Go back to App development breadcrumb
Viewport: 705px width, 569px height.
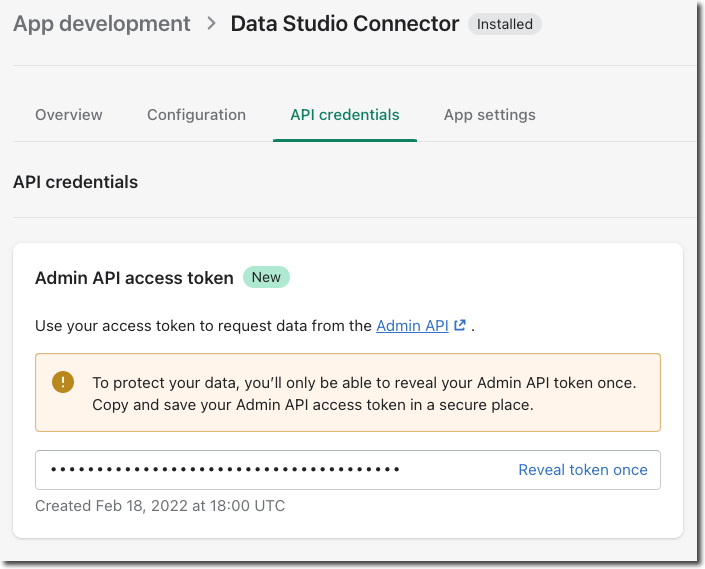[102, 24]
